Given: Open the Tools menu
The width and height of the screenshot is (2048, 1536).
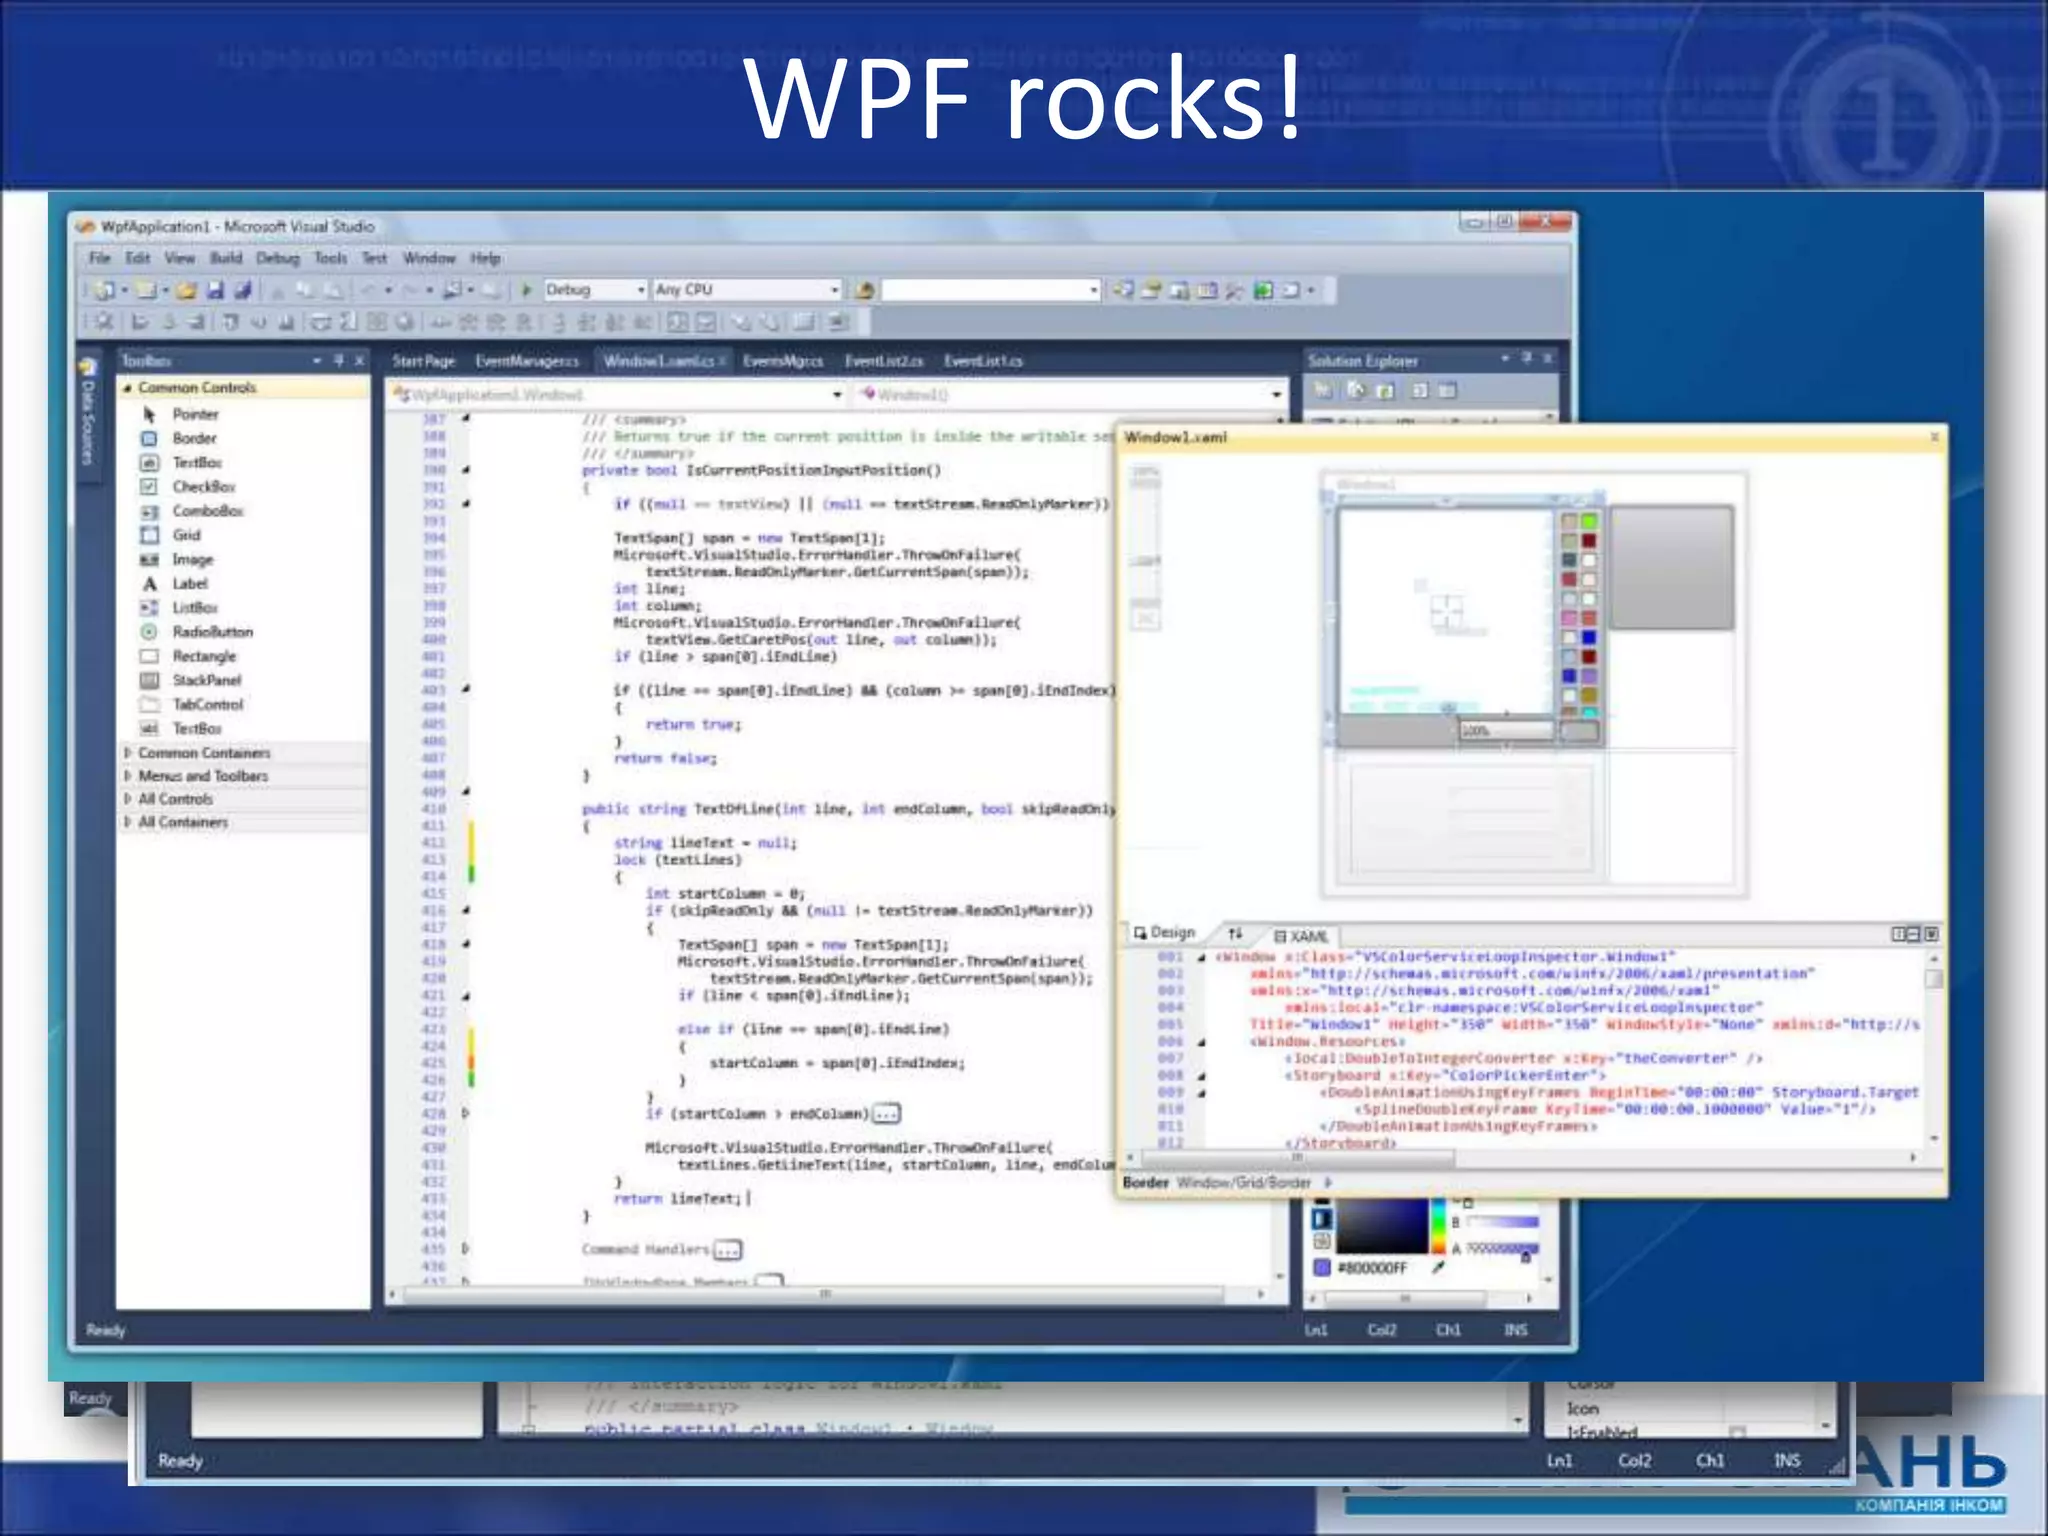Looking at the screenshot, I should (330, 258).
